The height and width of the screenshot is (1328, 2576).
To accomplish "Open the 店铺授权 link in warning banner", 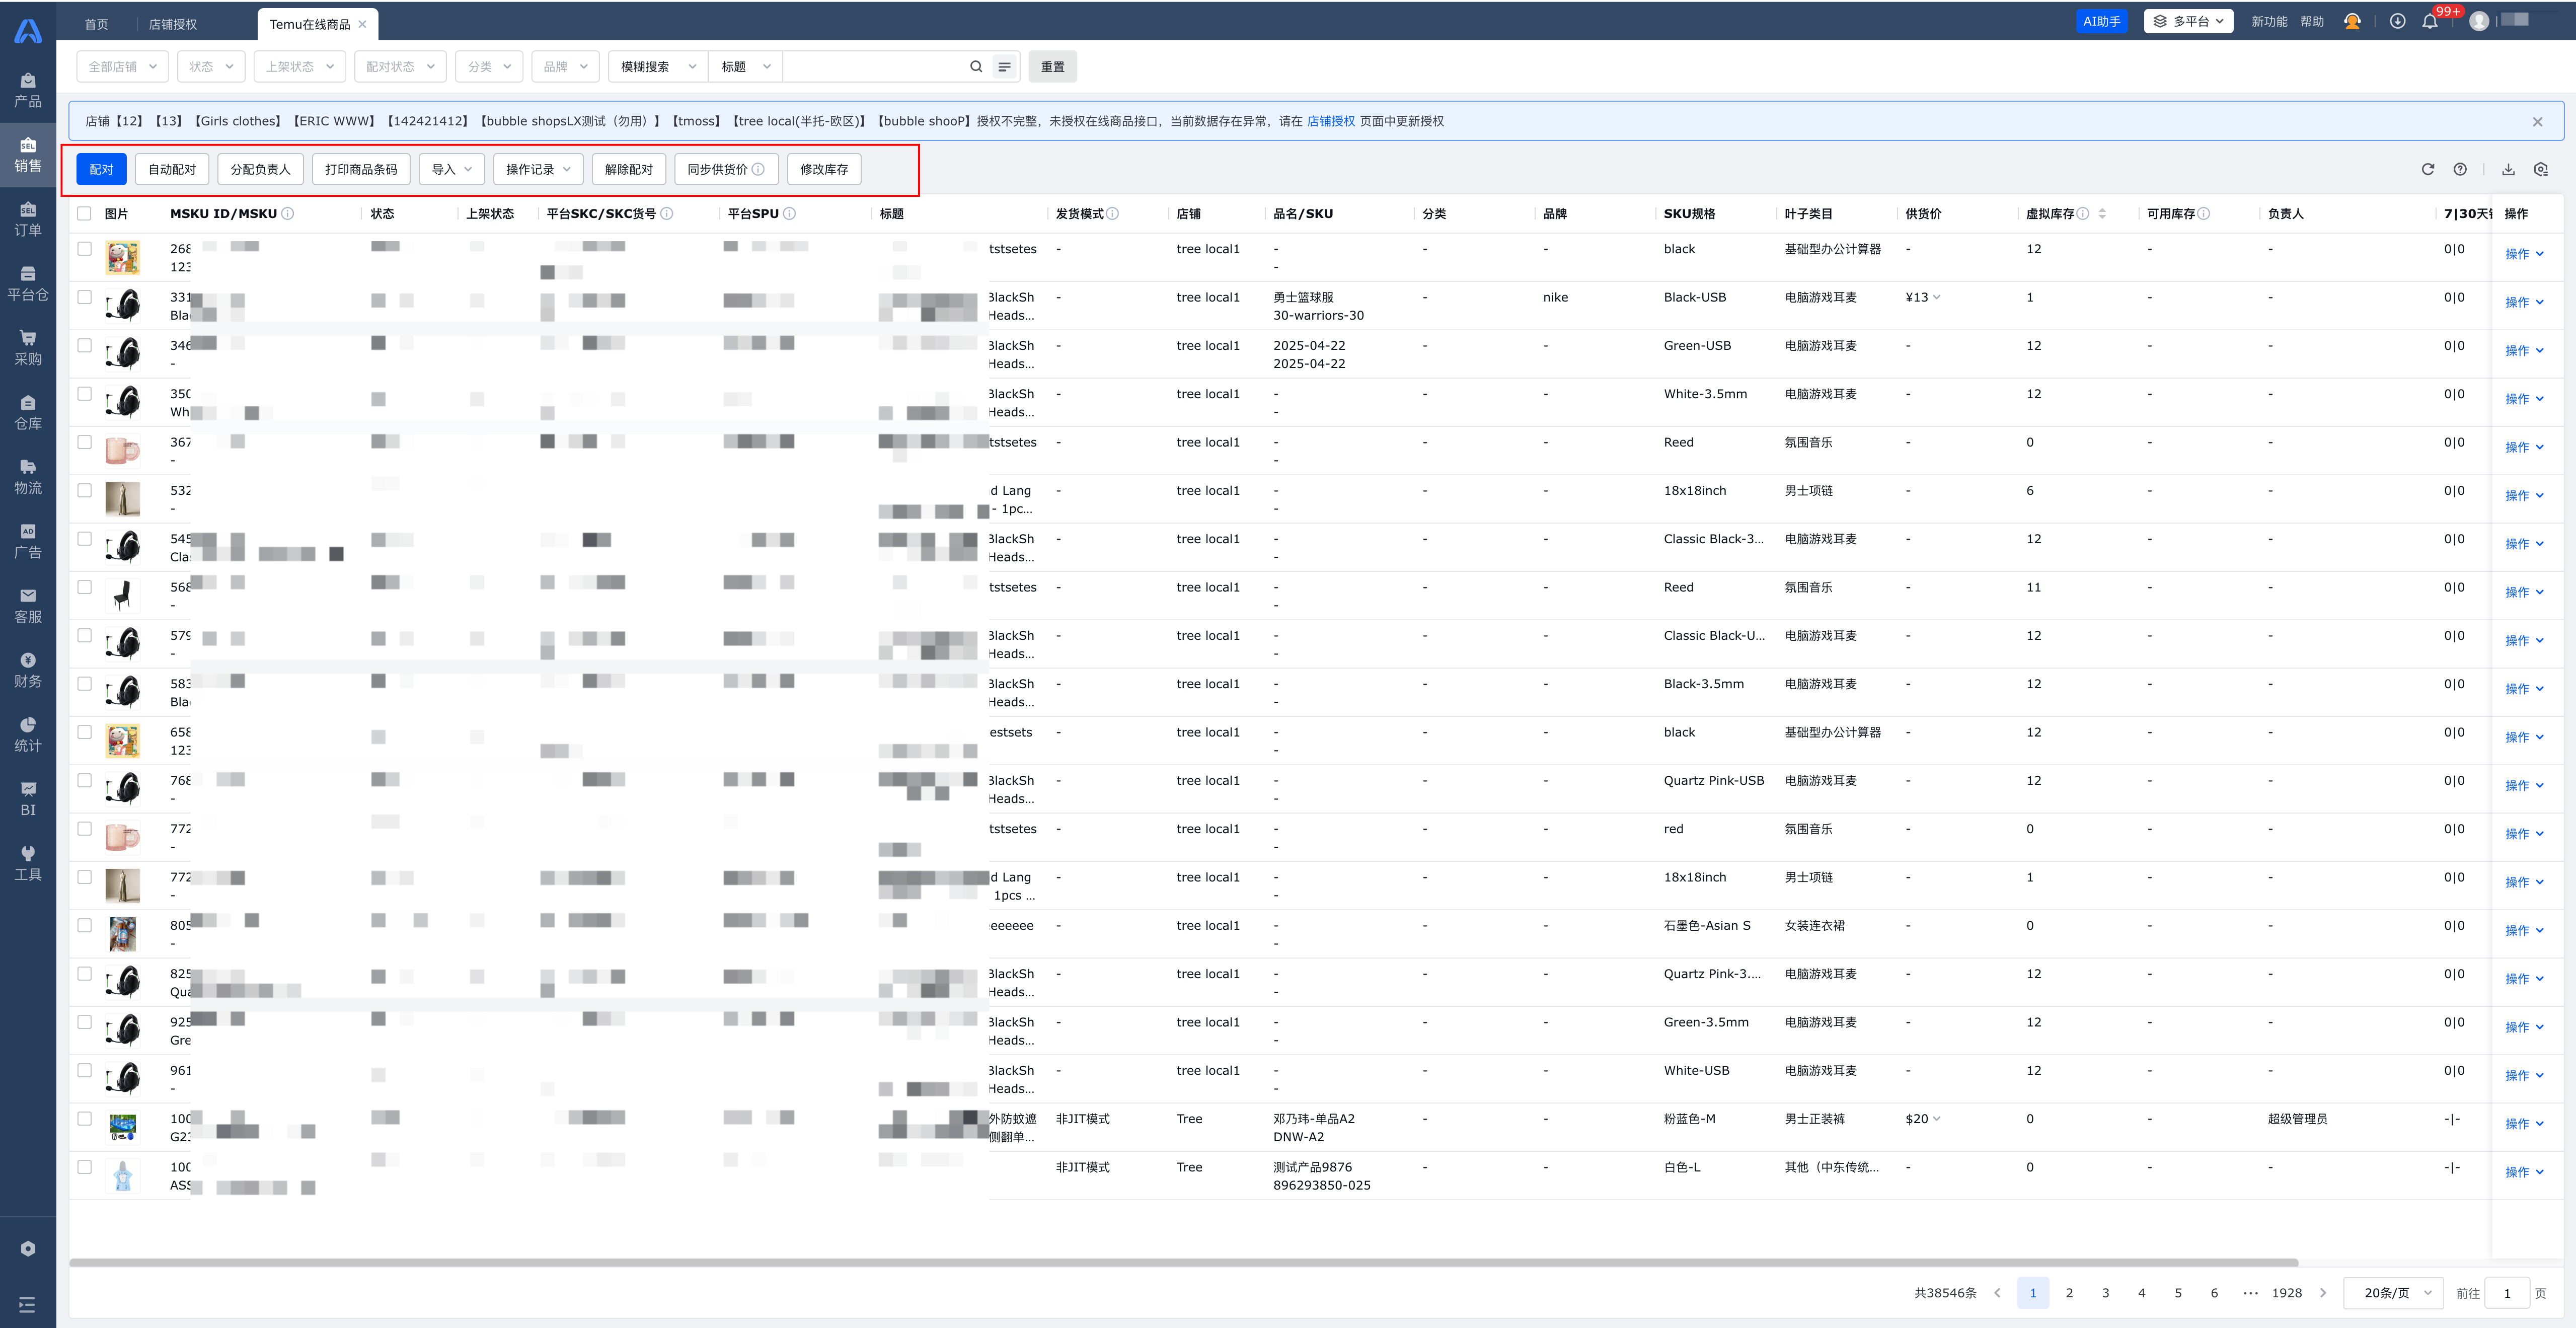I will pos(1331,121).
